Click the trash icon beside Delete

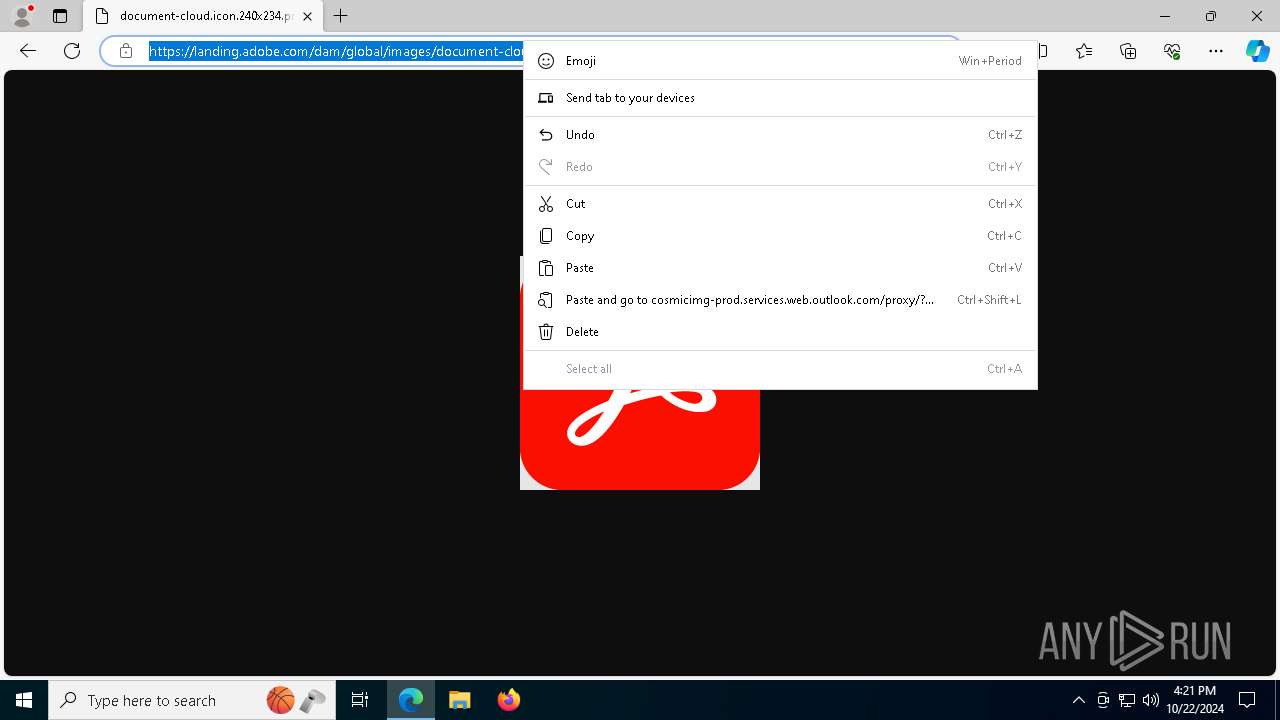tap(546, 332)
